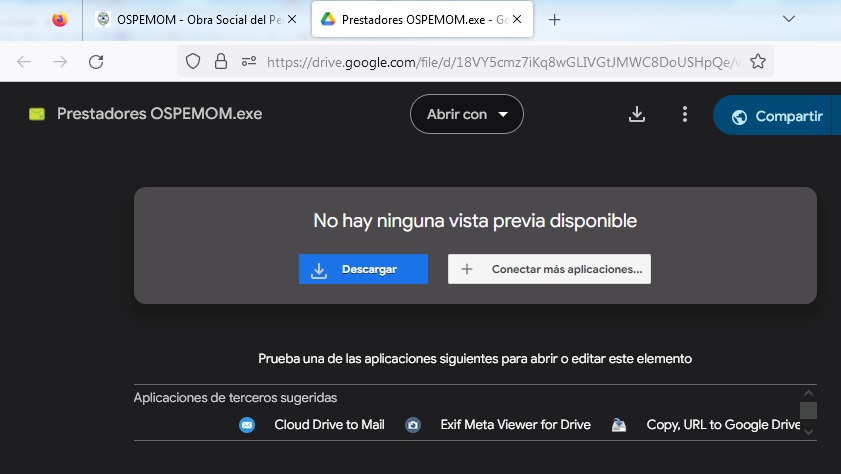Open the three-dot more actions menu
This screenshot has height=474, width=841.
[x=685, y=115]
